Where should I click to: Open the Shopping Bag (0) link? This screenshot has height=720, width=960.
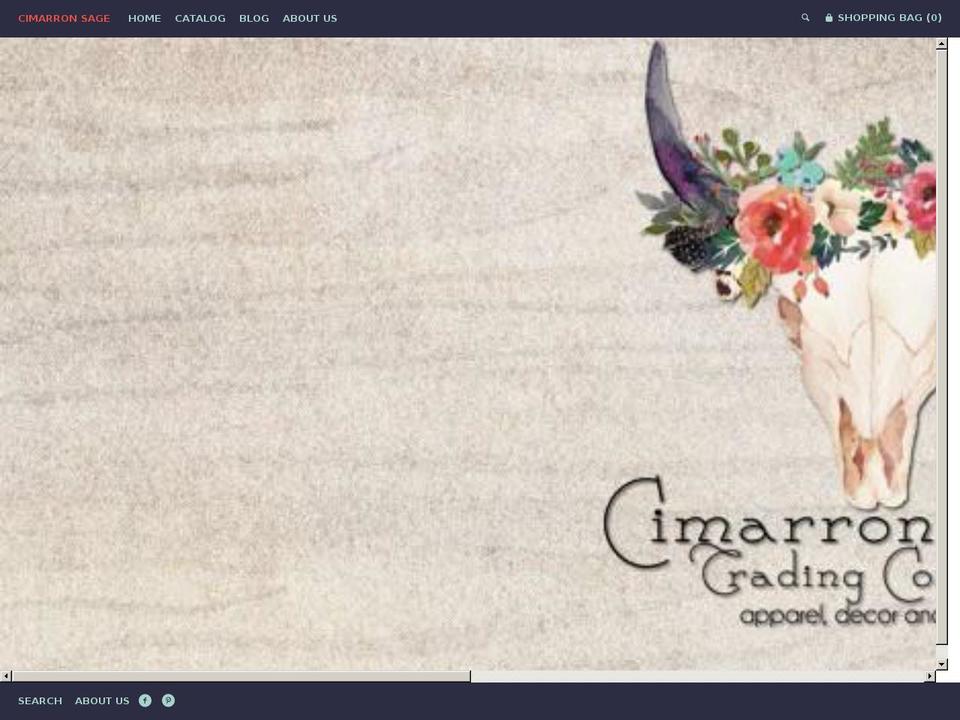[x=883, y=18]
